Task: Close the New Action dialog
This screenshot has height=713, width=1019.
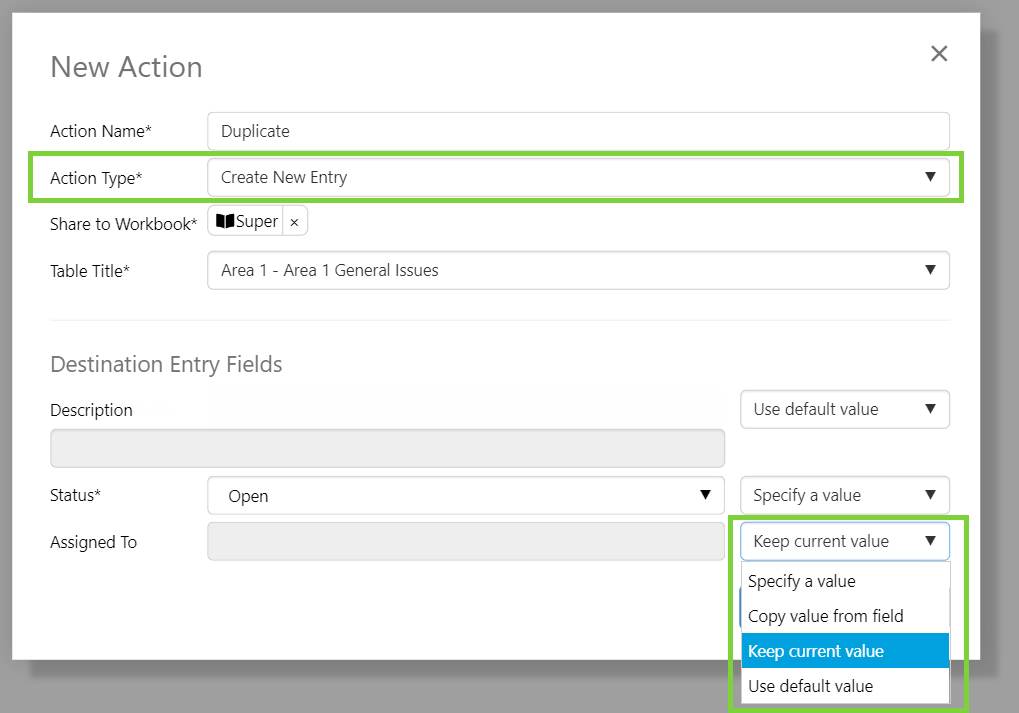Action: (939, 54)
